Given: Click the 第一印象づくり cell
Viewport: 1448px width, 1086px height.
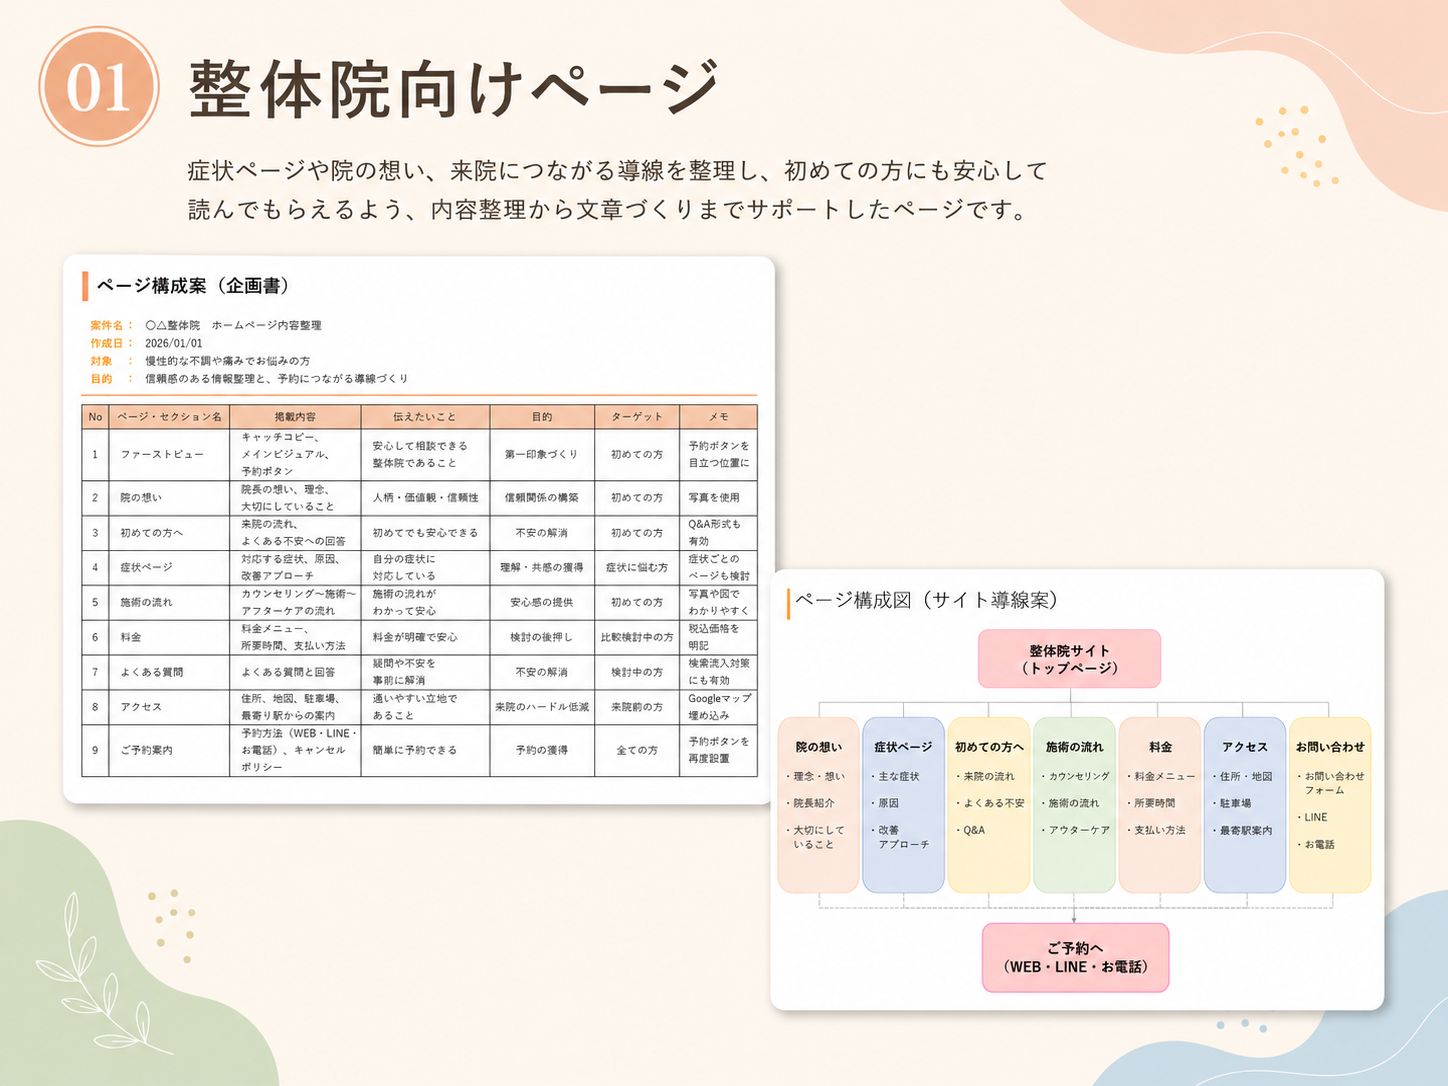Looking at the screenshot, I should click(x=541, y=454).
